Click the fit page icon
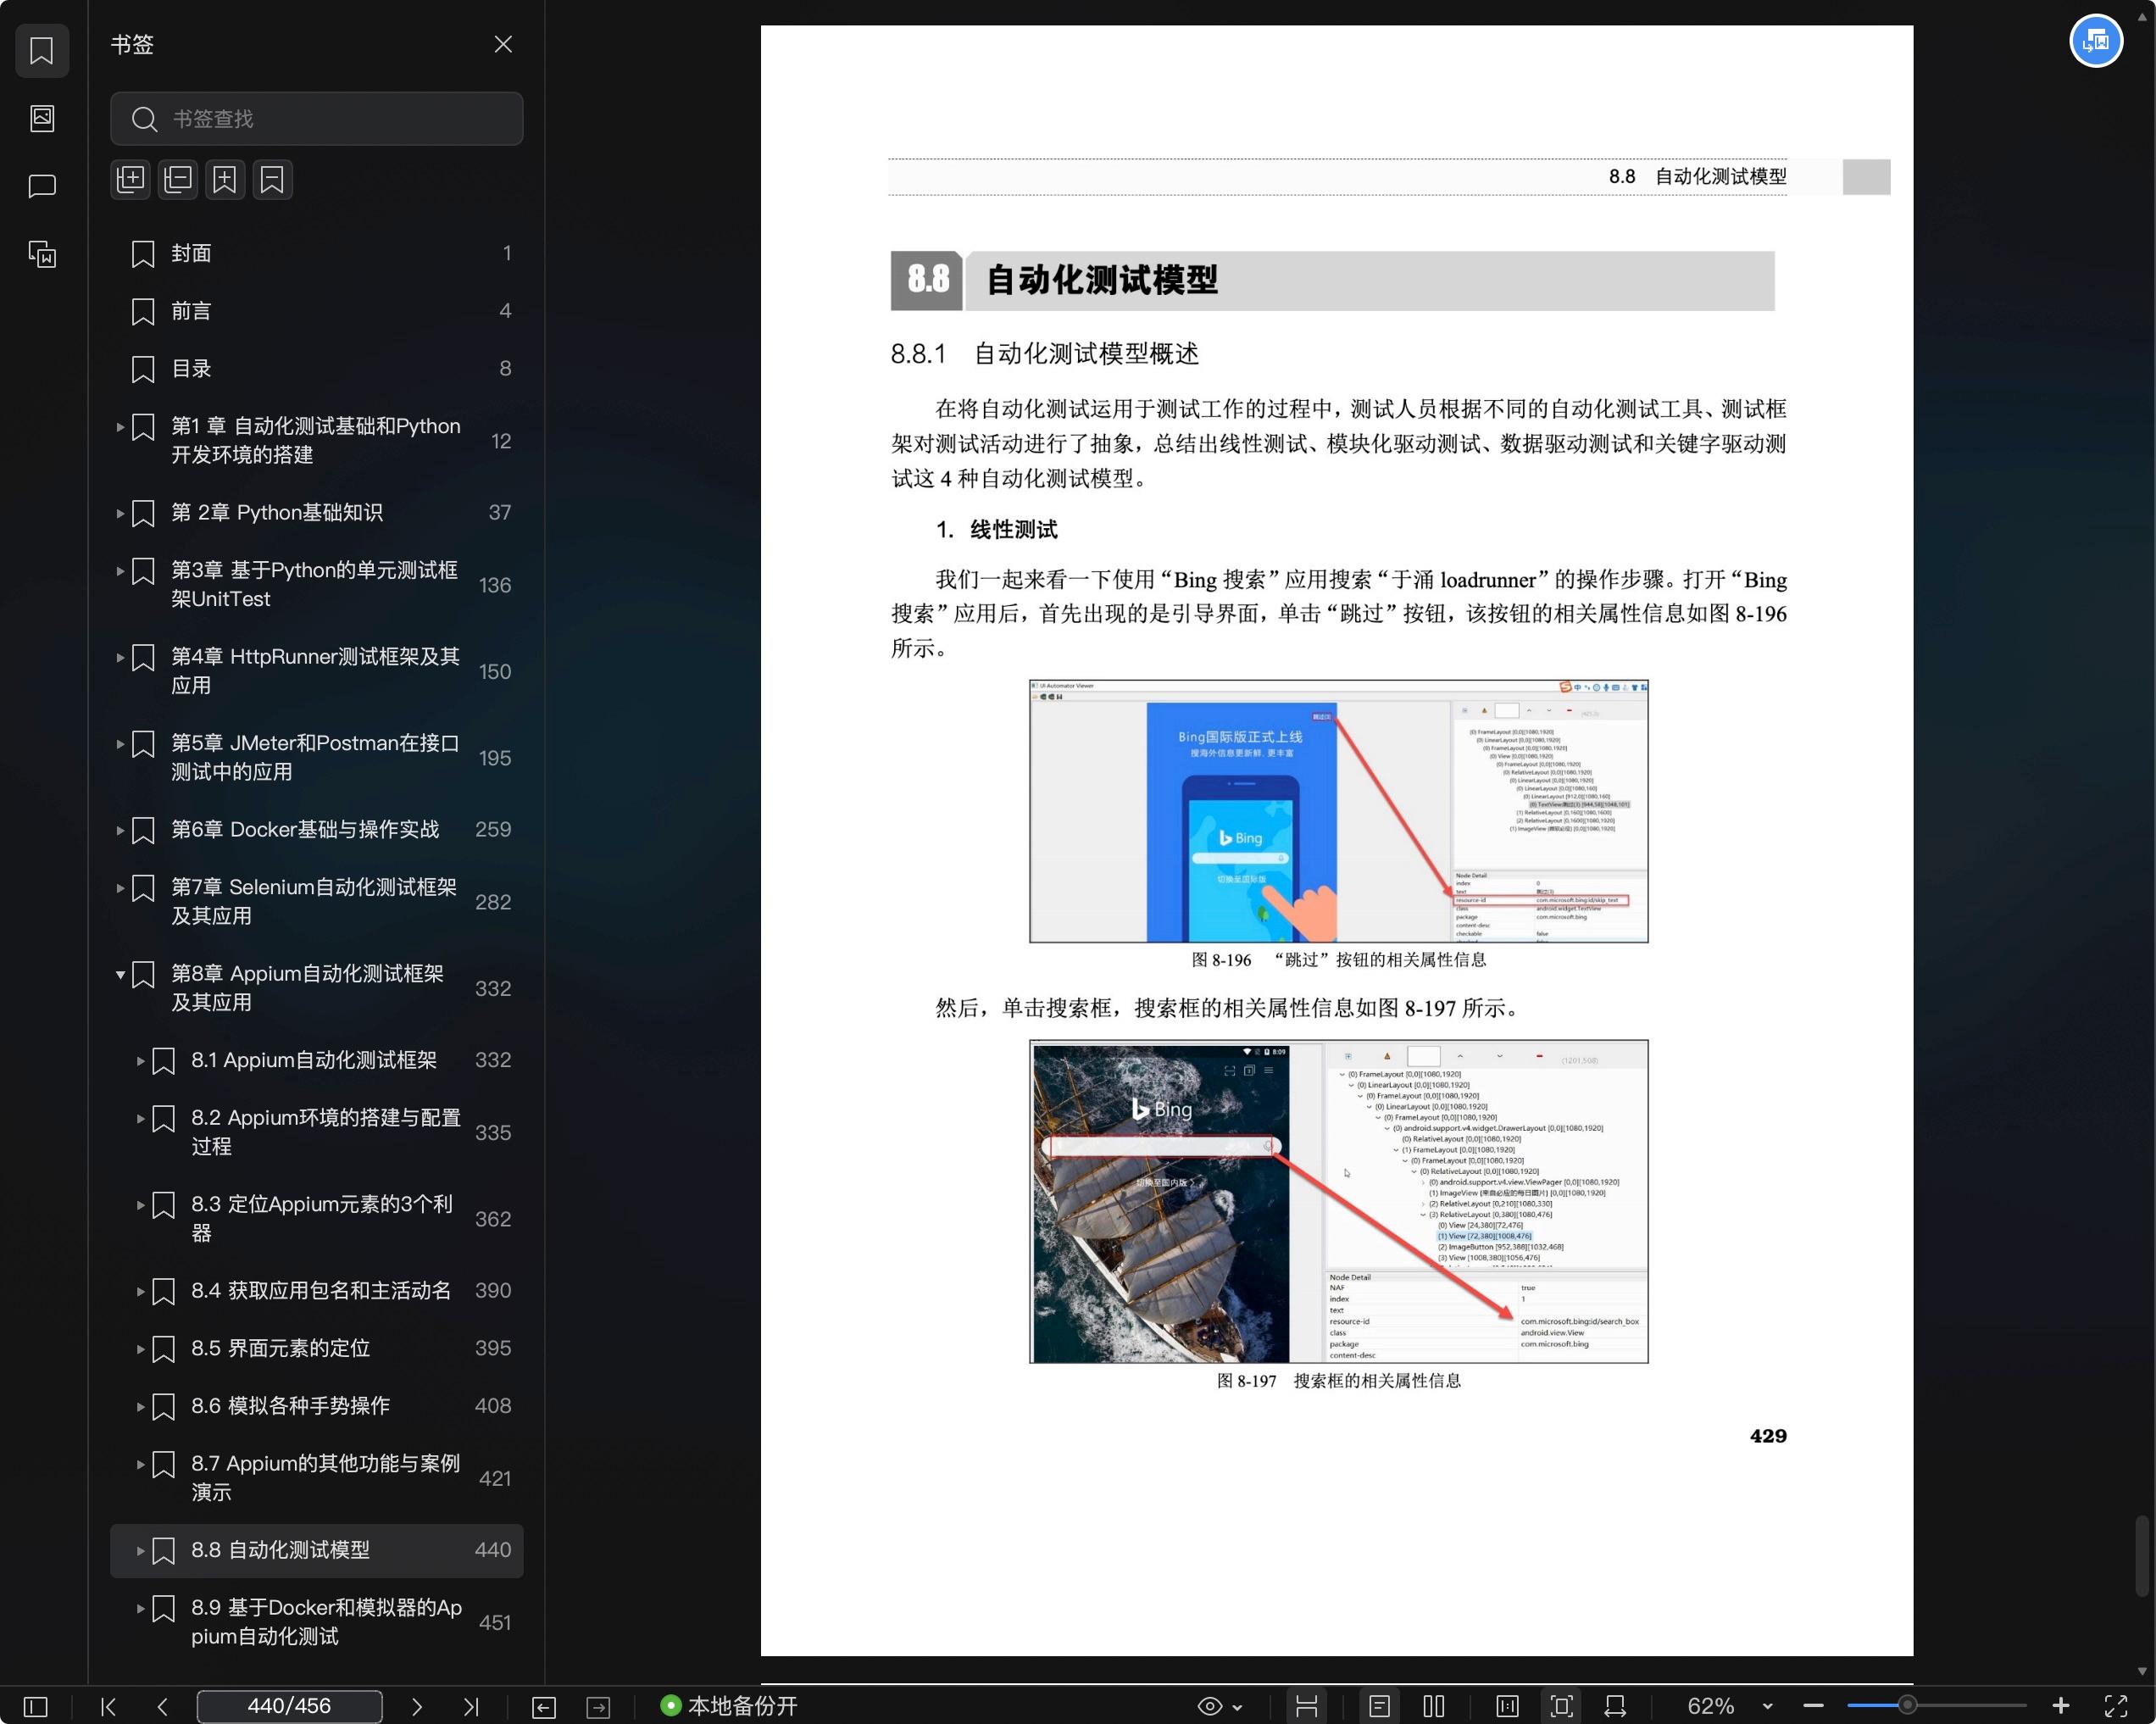 point(1561,1706)
